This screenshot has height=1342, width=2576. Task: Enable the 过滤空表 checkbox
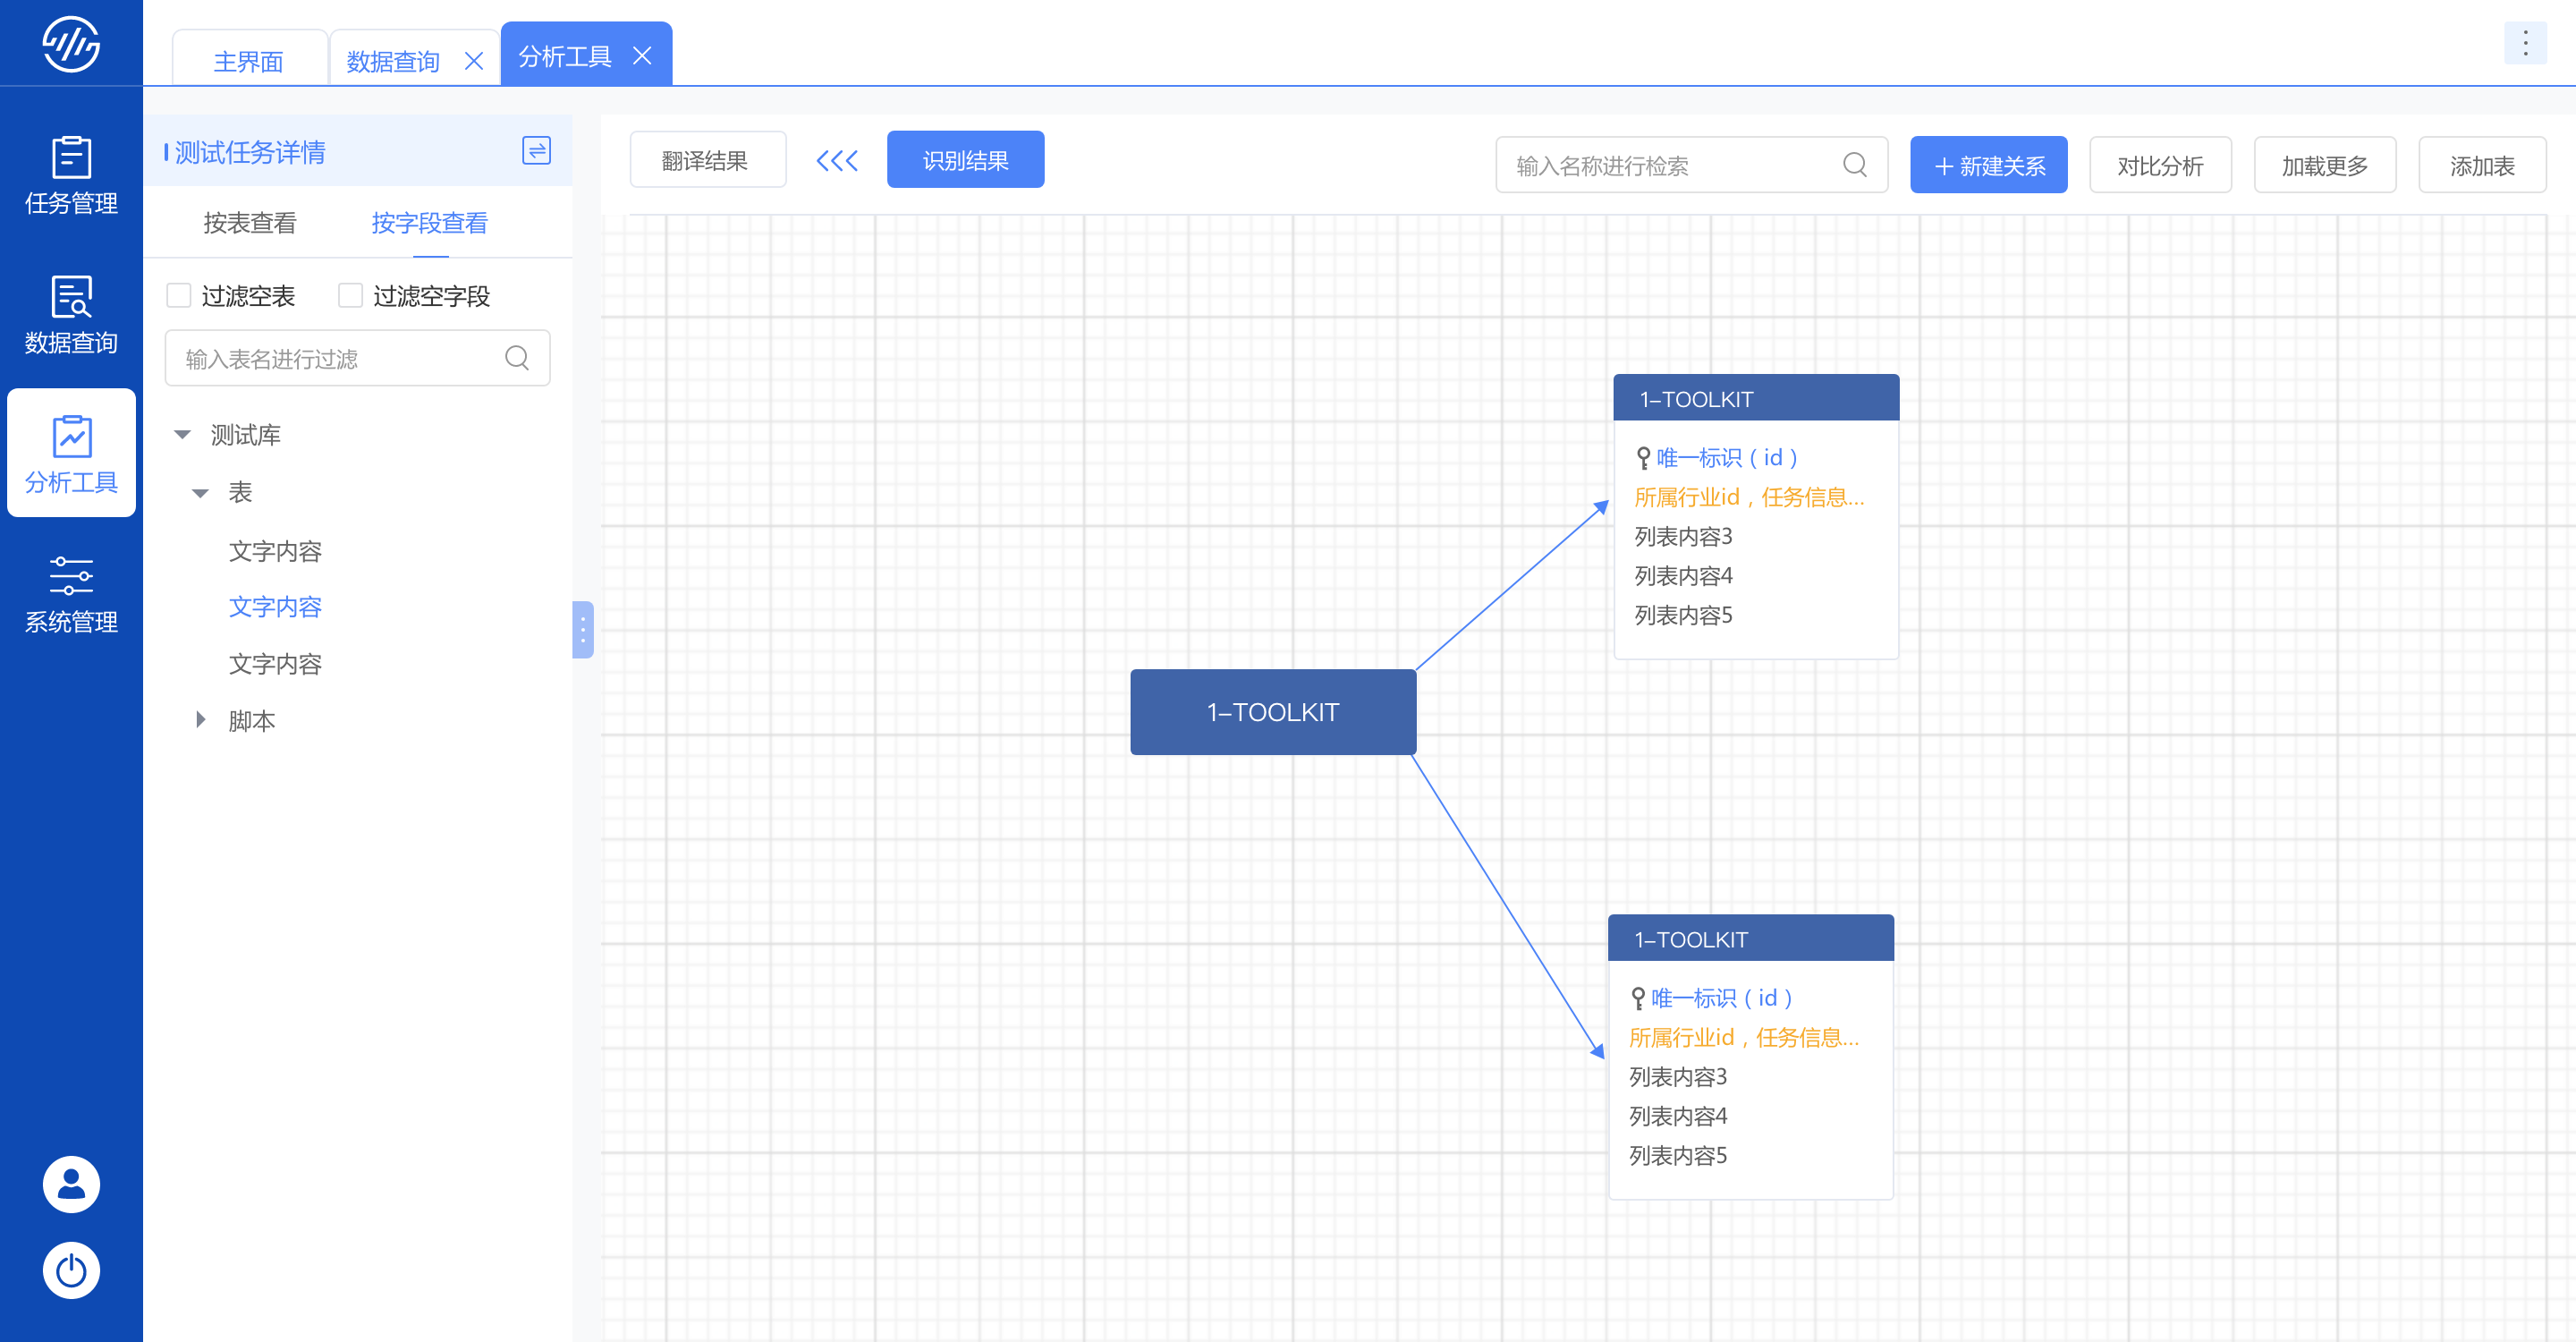pyautogui.click(x=179, y=295)
